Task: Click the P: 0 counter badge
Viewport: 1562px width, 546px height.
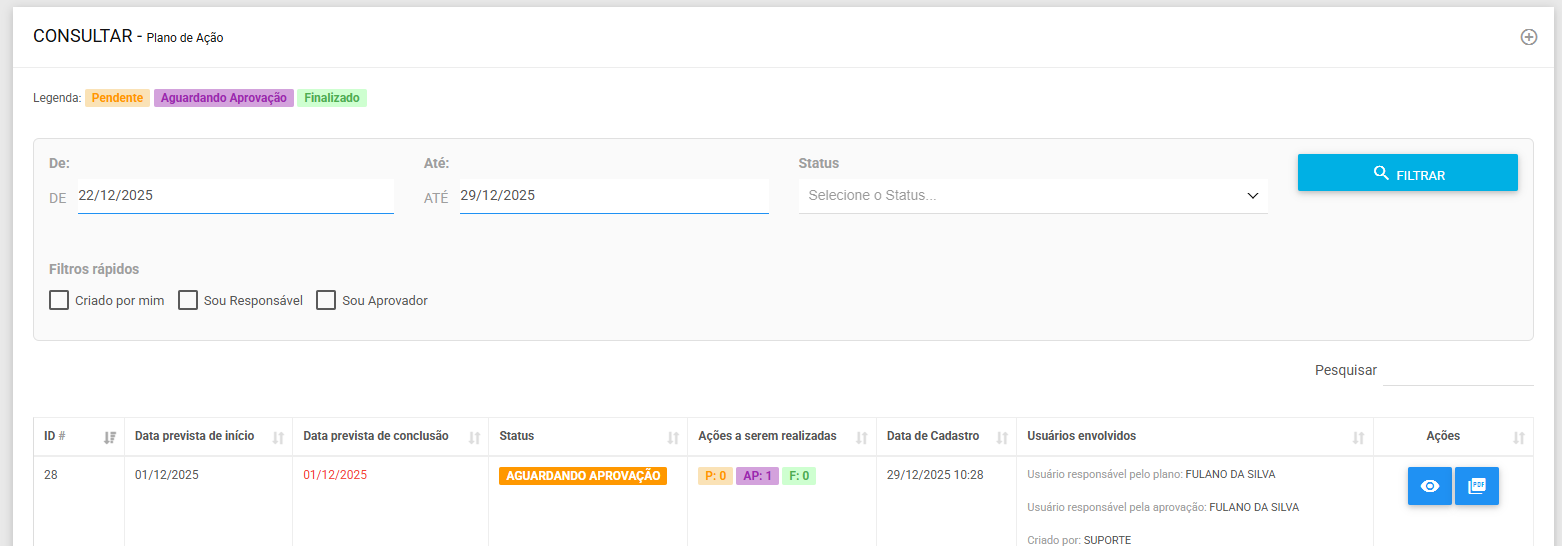Action: click(x=715, y=476)
